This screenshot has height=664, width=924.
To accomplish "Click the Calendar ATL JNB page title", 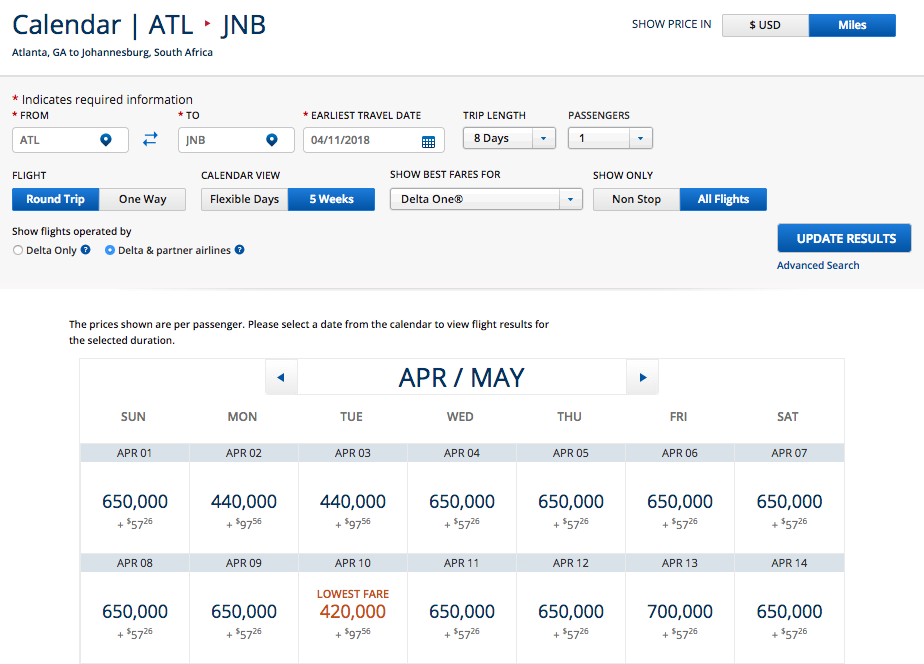I will 139,25.
